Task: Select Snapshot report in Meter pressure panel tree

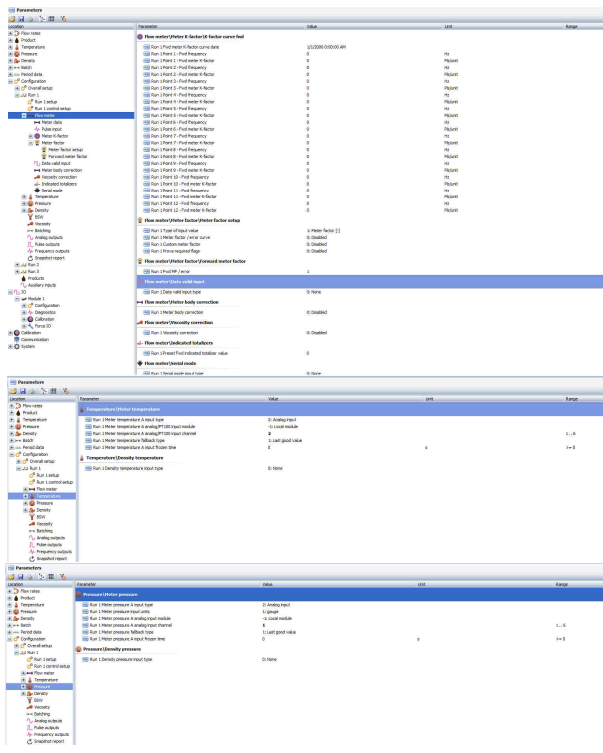Action: [x=49, y=741]
